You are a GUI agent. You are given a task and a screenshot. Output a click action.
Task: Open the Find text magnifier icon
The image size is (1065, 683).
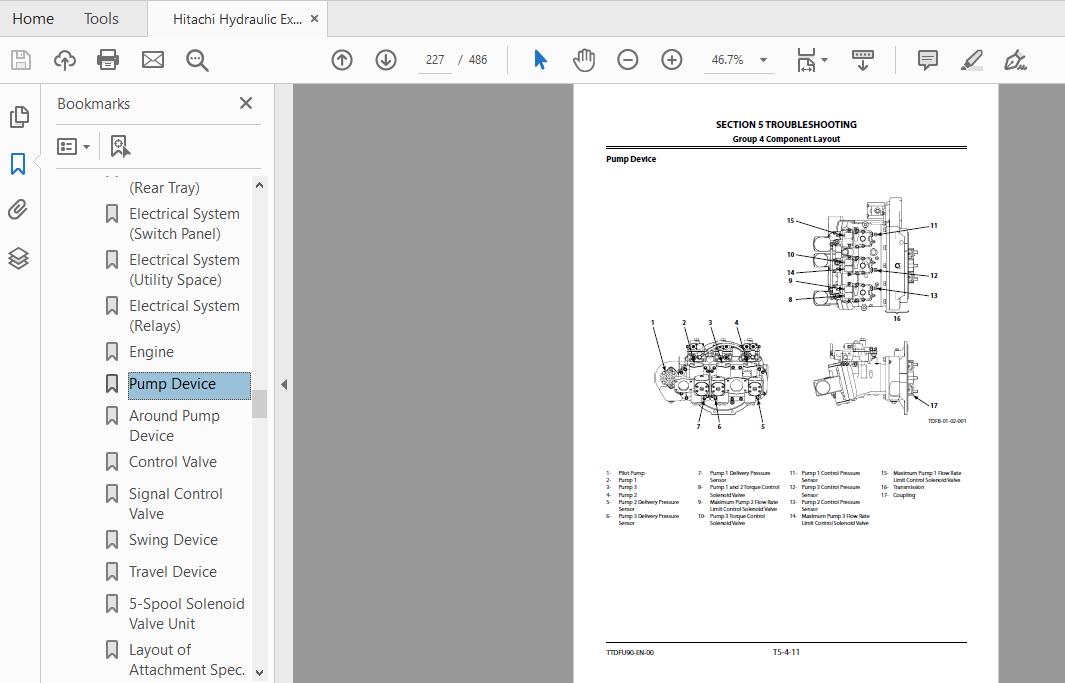click(x=197, y=60)
